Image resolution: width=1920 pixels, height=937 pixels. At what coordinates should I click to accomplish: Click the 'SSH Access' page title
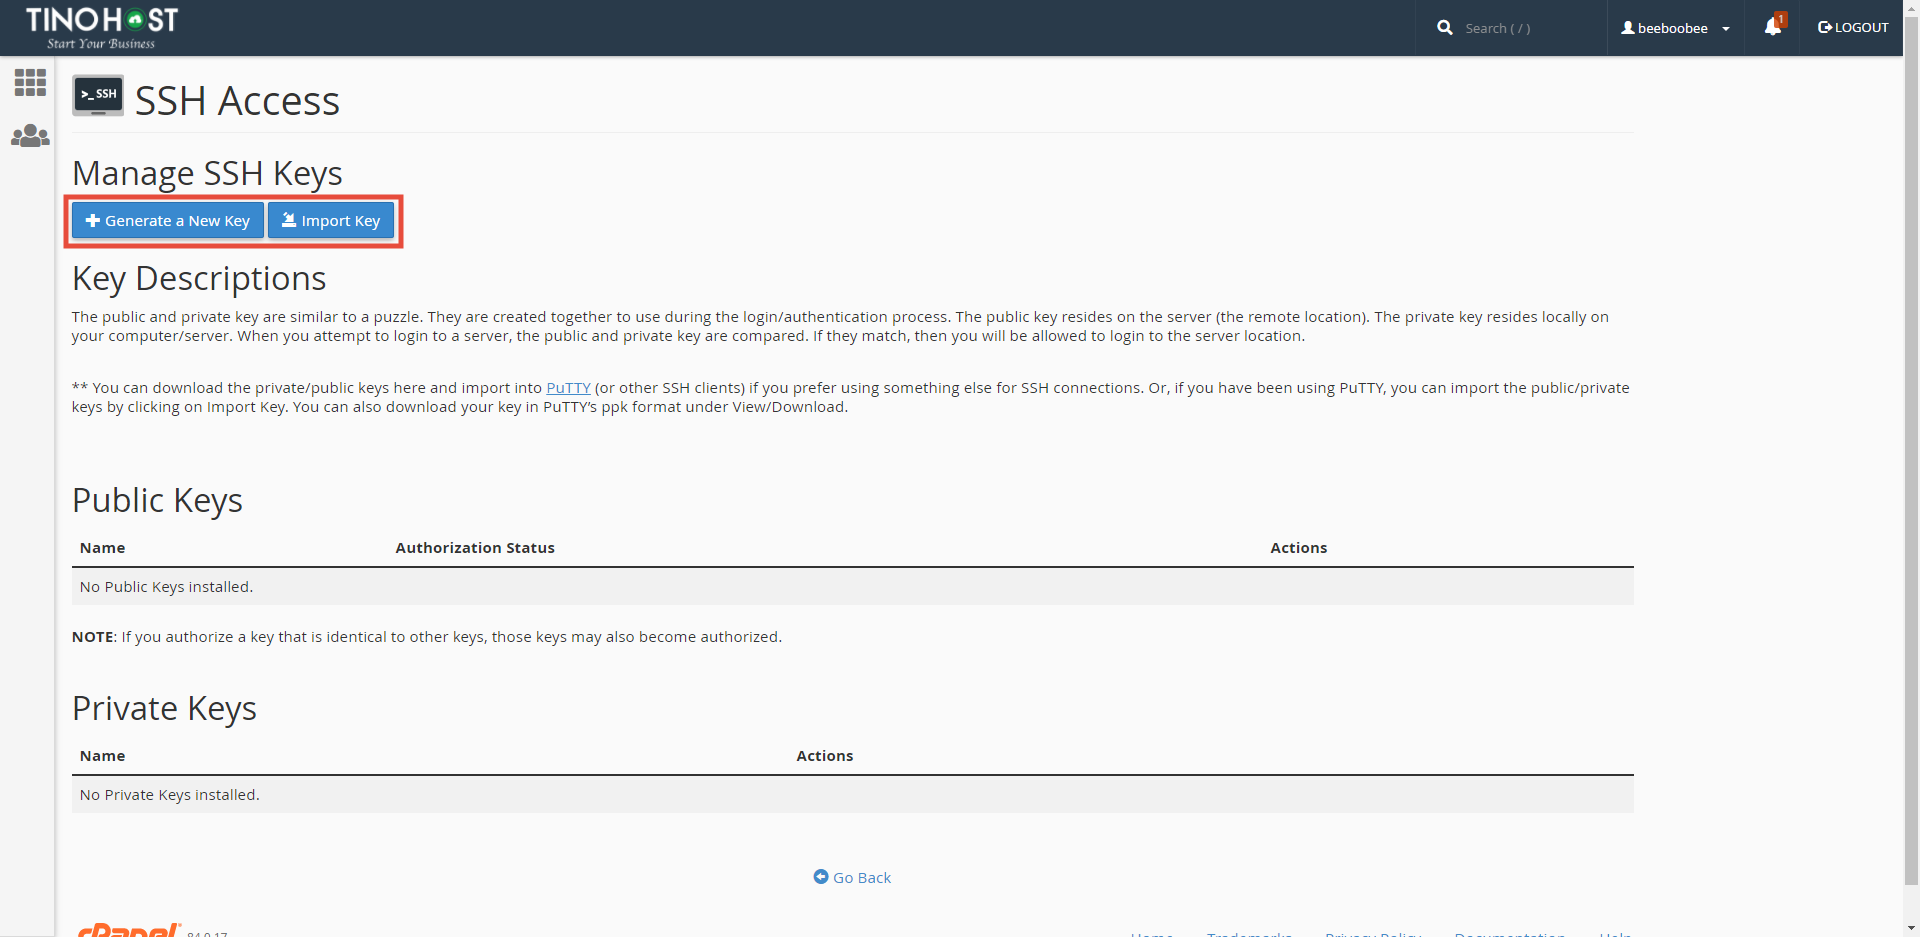coord(237,101)
